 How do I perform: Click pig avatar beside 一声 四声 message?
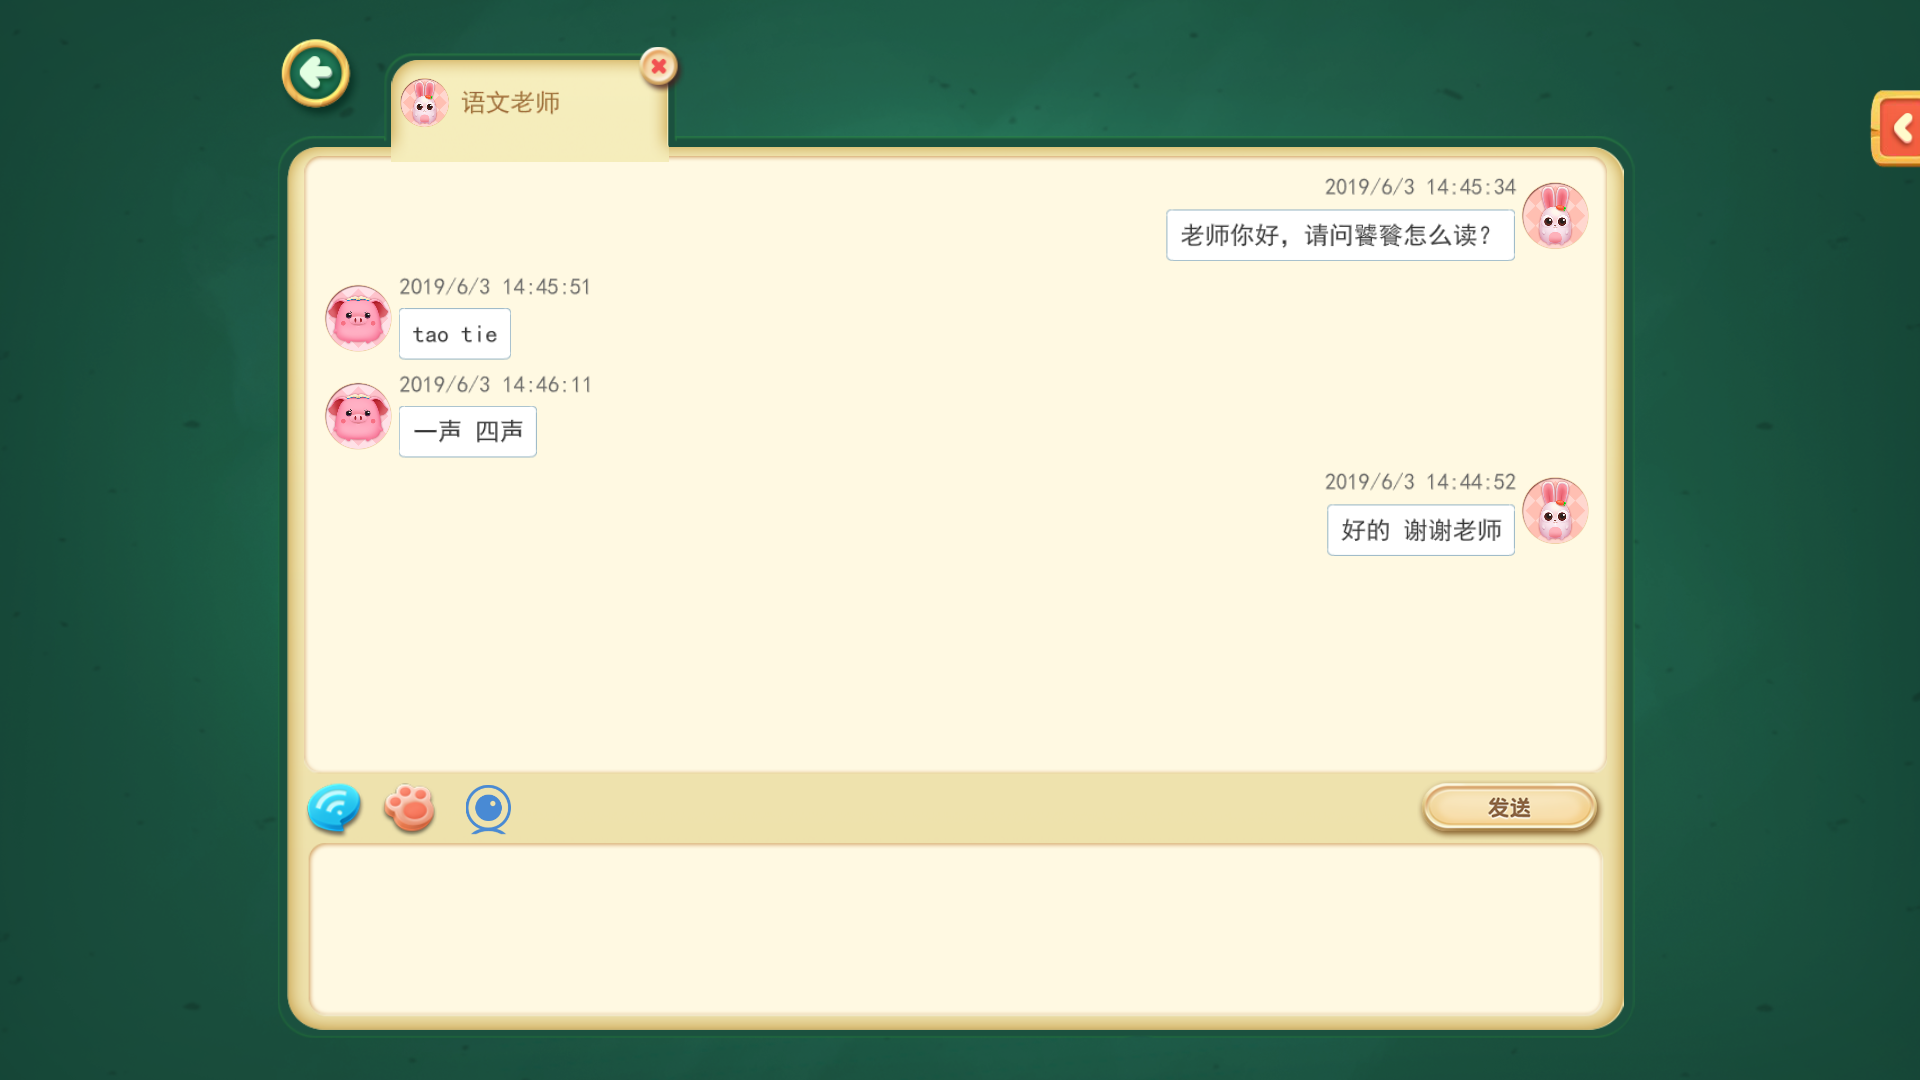(358, 416)
